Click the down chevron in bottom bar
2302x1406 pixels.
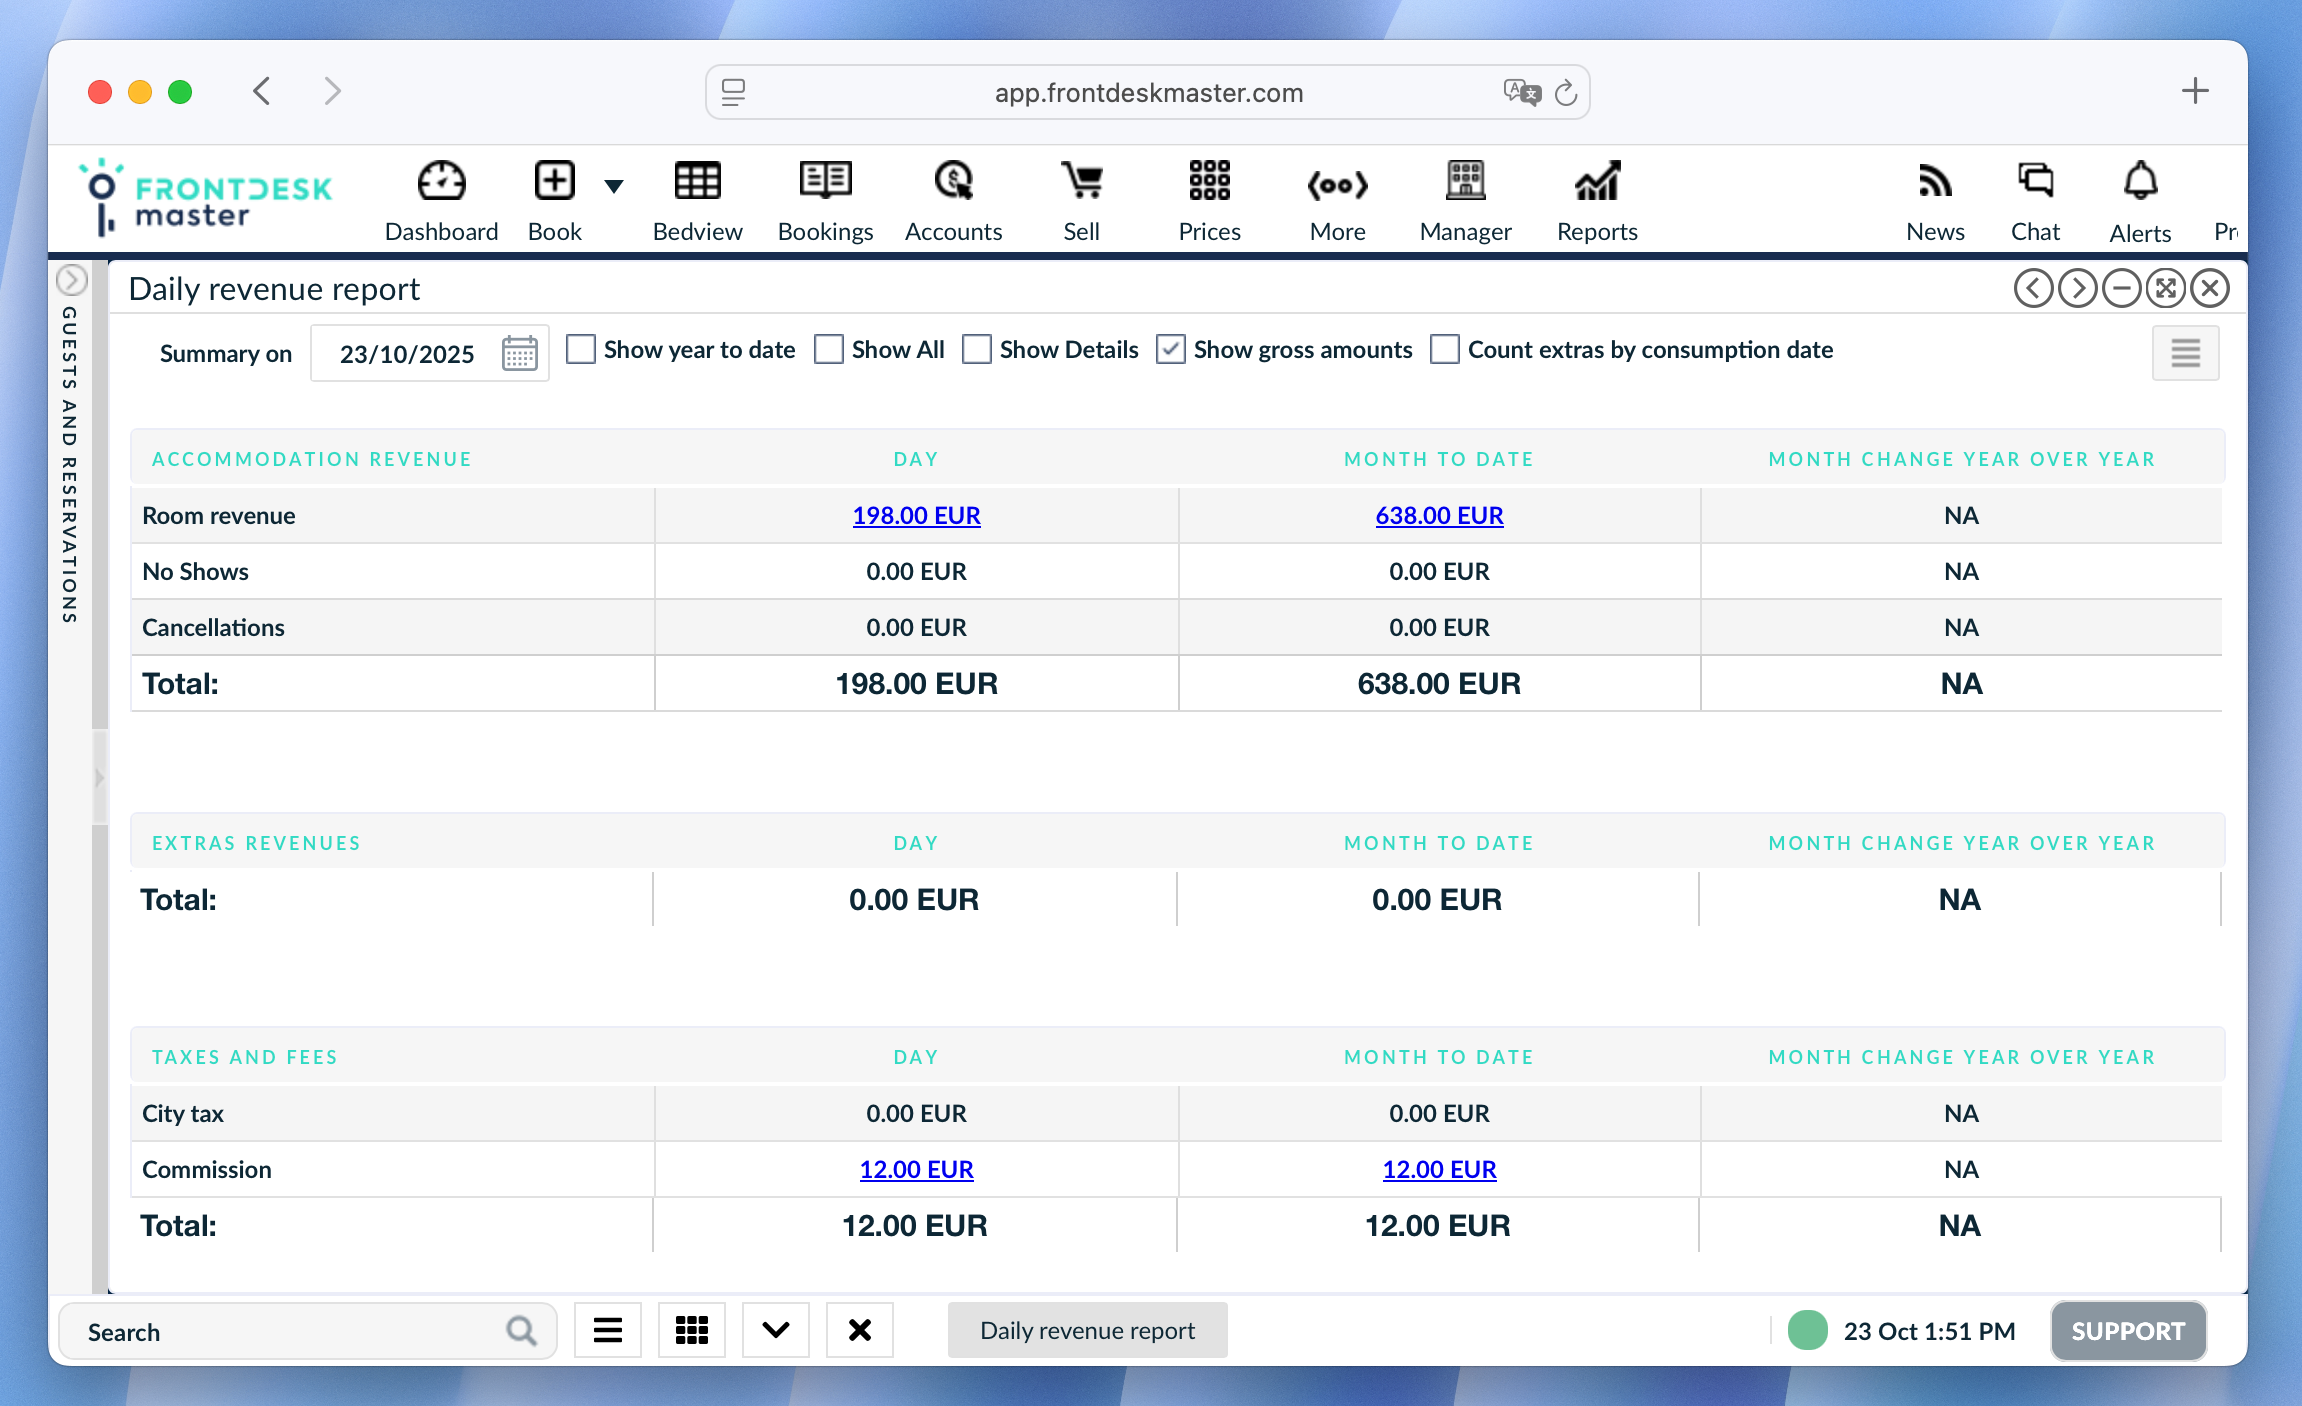click(775, 1330)
